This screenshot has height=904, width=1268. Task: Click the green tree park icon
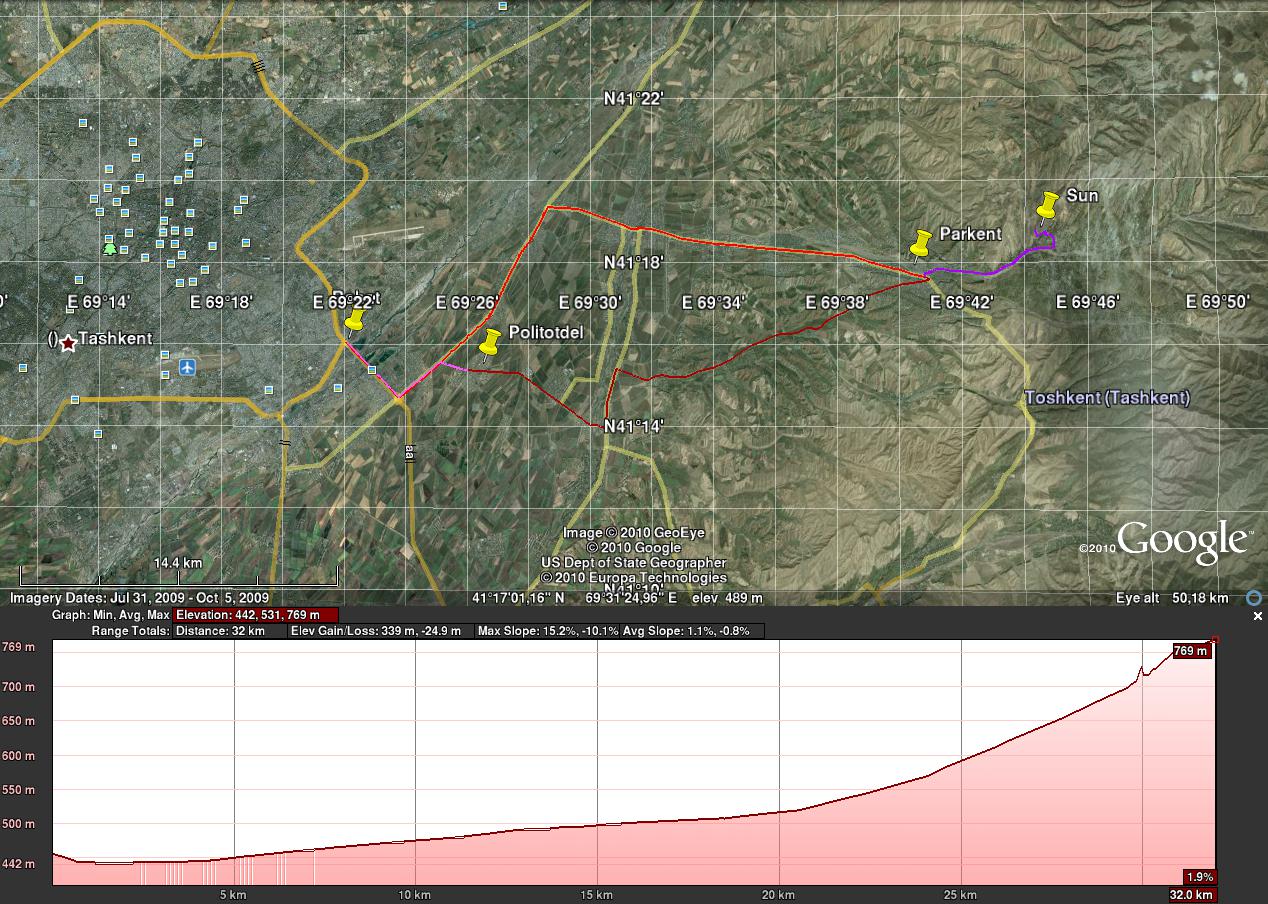pos(110,247)
